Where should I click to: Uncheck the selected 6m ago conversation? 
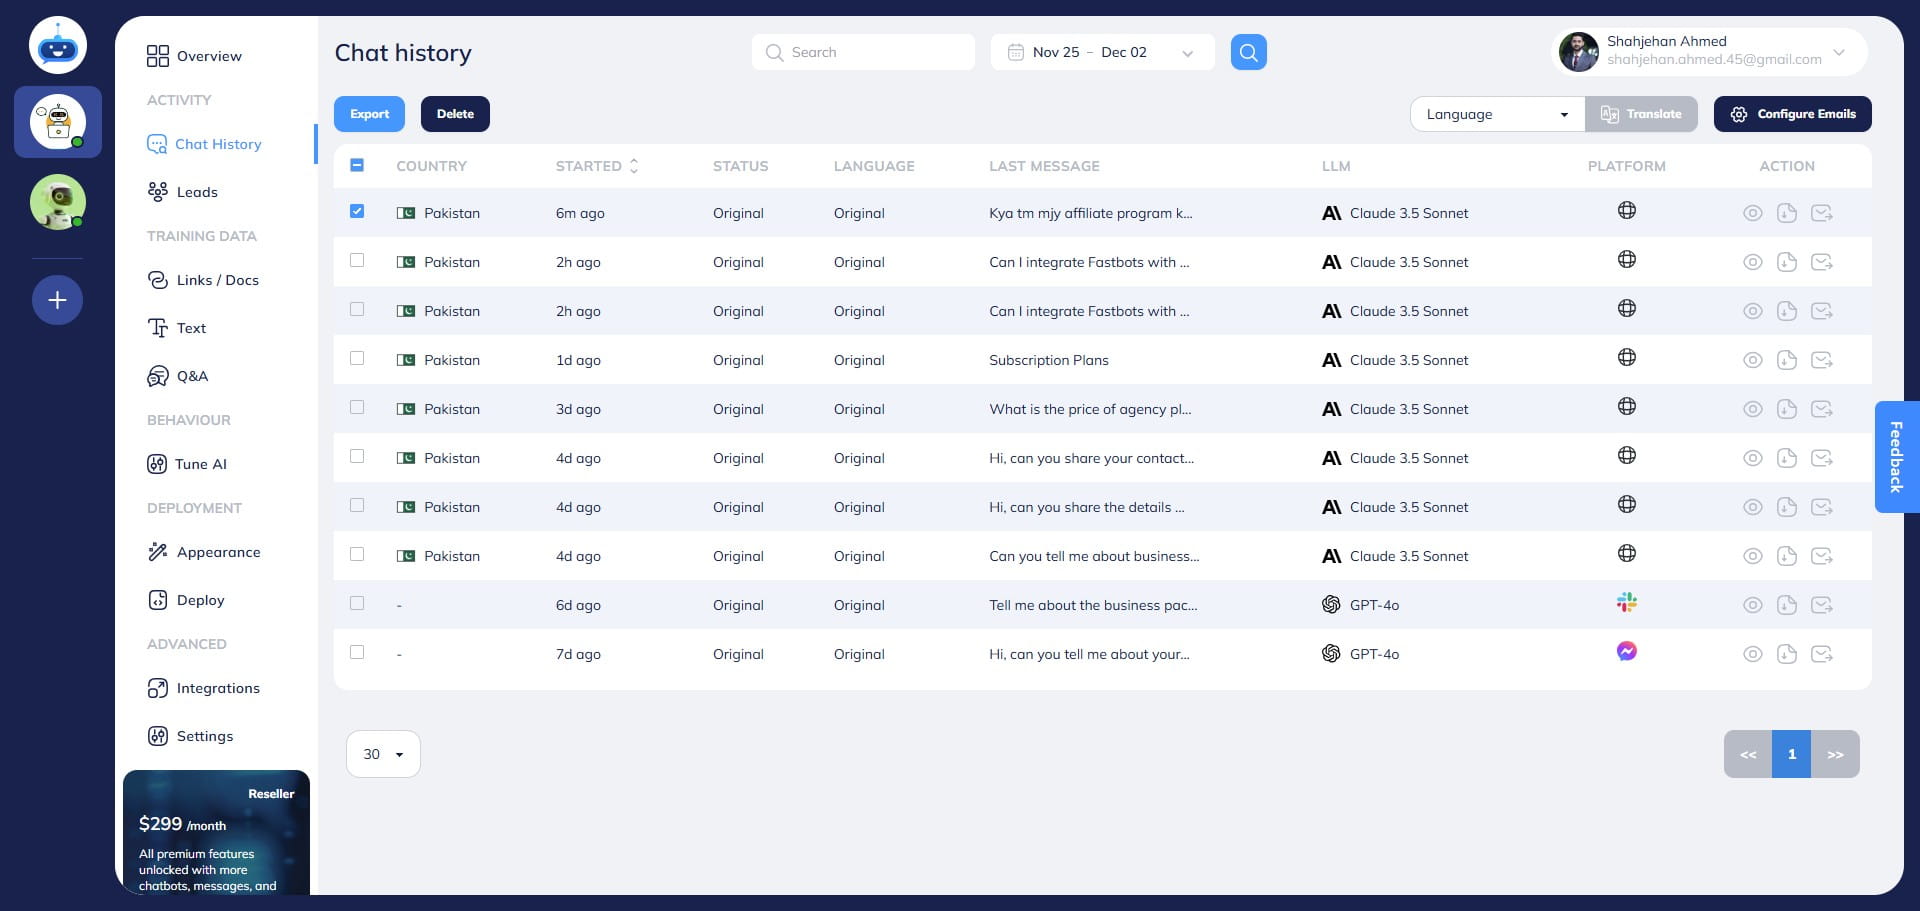357,211
